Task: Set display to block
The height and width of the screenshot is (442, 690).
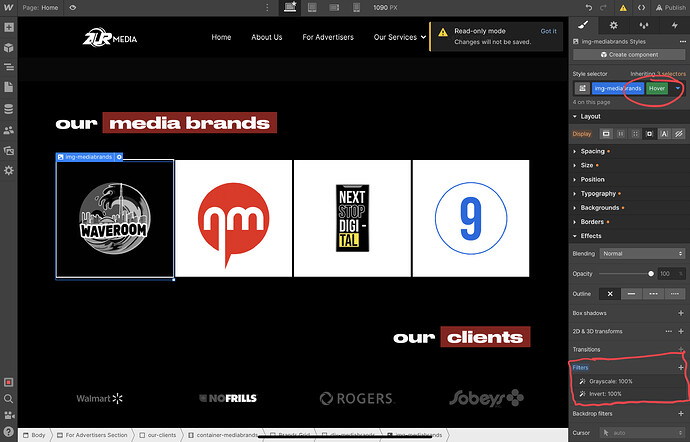Action: [x=606, y=134]
